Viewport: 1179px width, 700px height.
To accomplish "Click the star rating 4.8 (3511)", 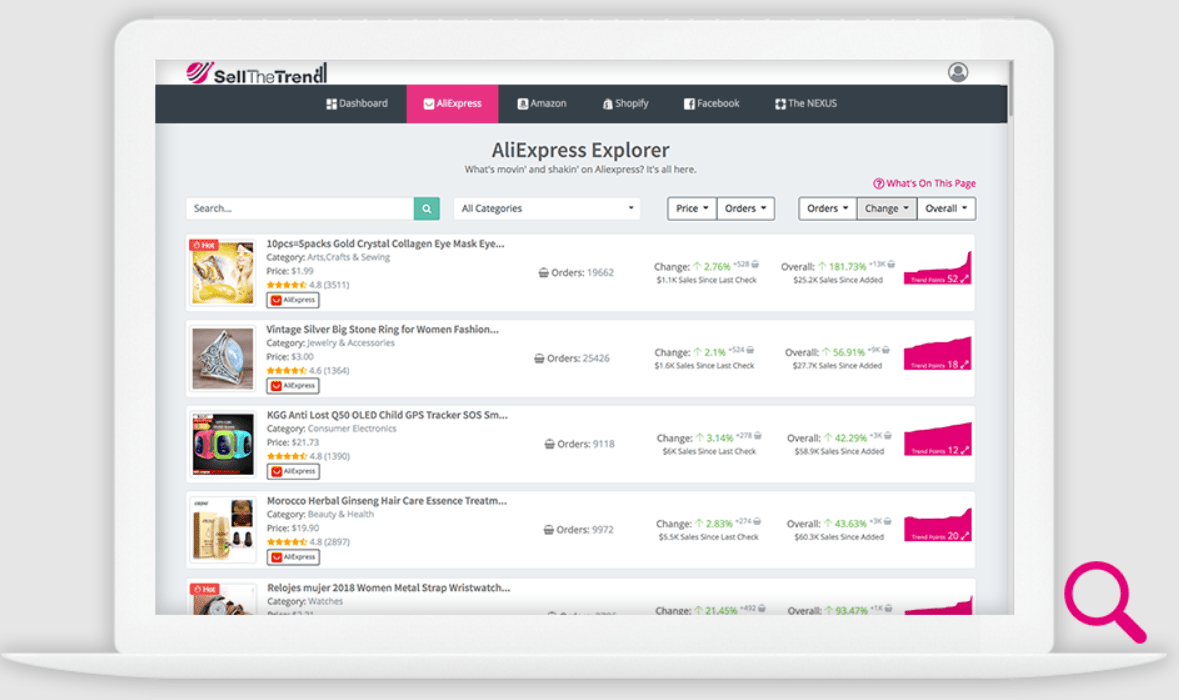I will pyautogui.click(x=308, y=285).
